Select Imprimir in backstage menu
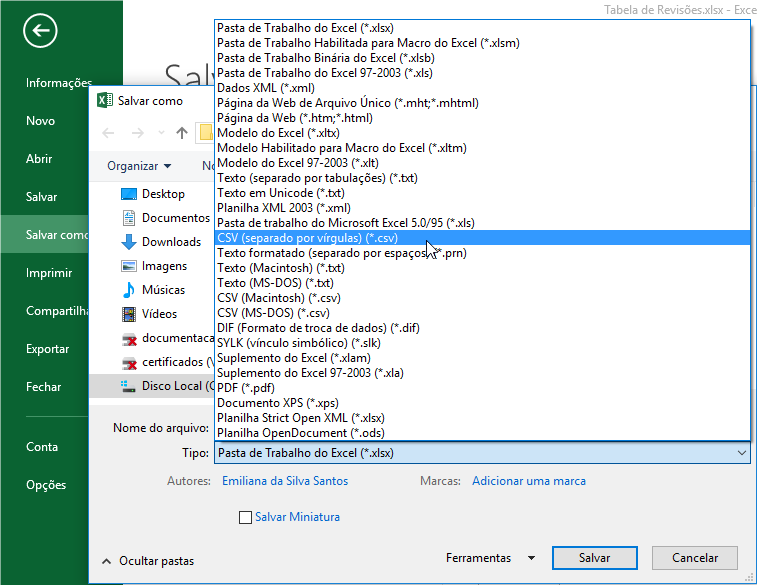The height and width of the screenshot is (585, 757). click(49, 273)
